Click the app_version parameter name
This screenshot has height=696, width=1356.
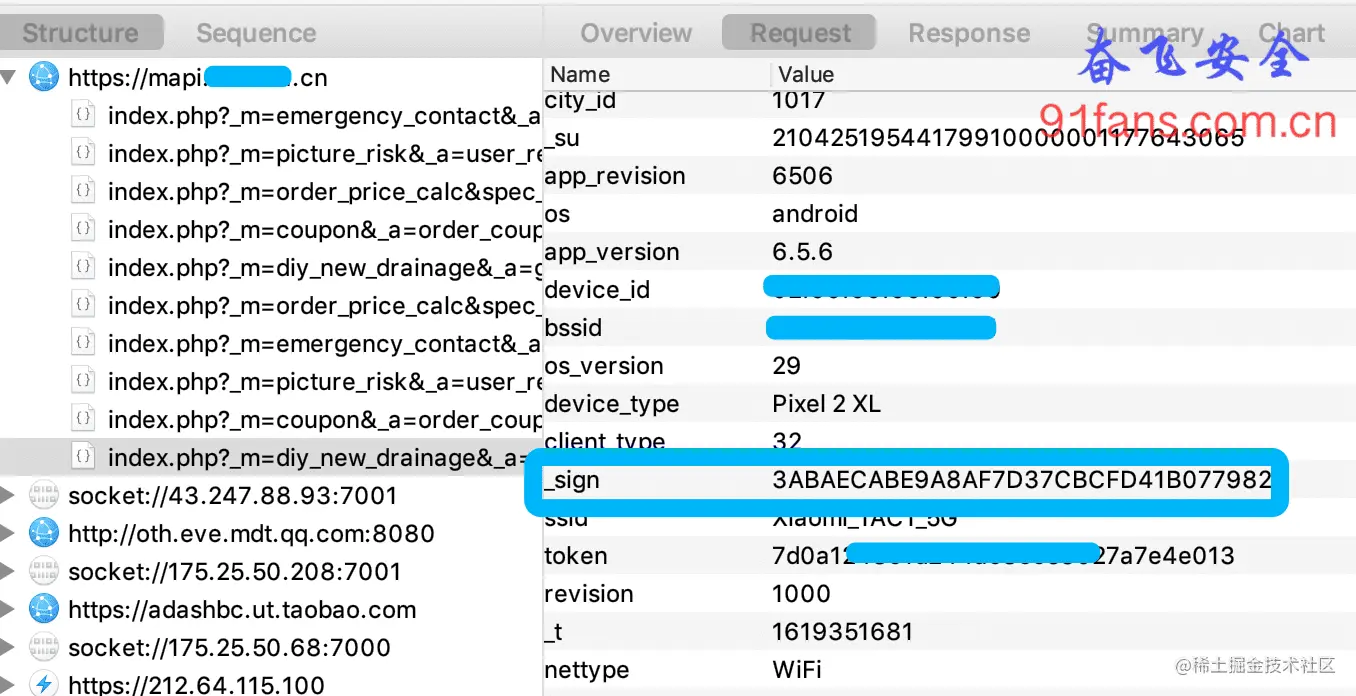point(612,252)
